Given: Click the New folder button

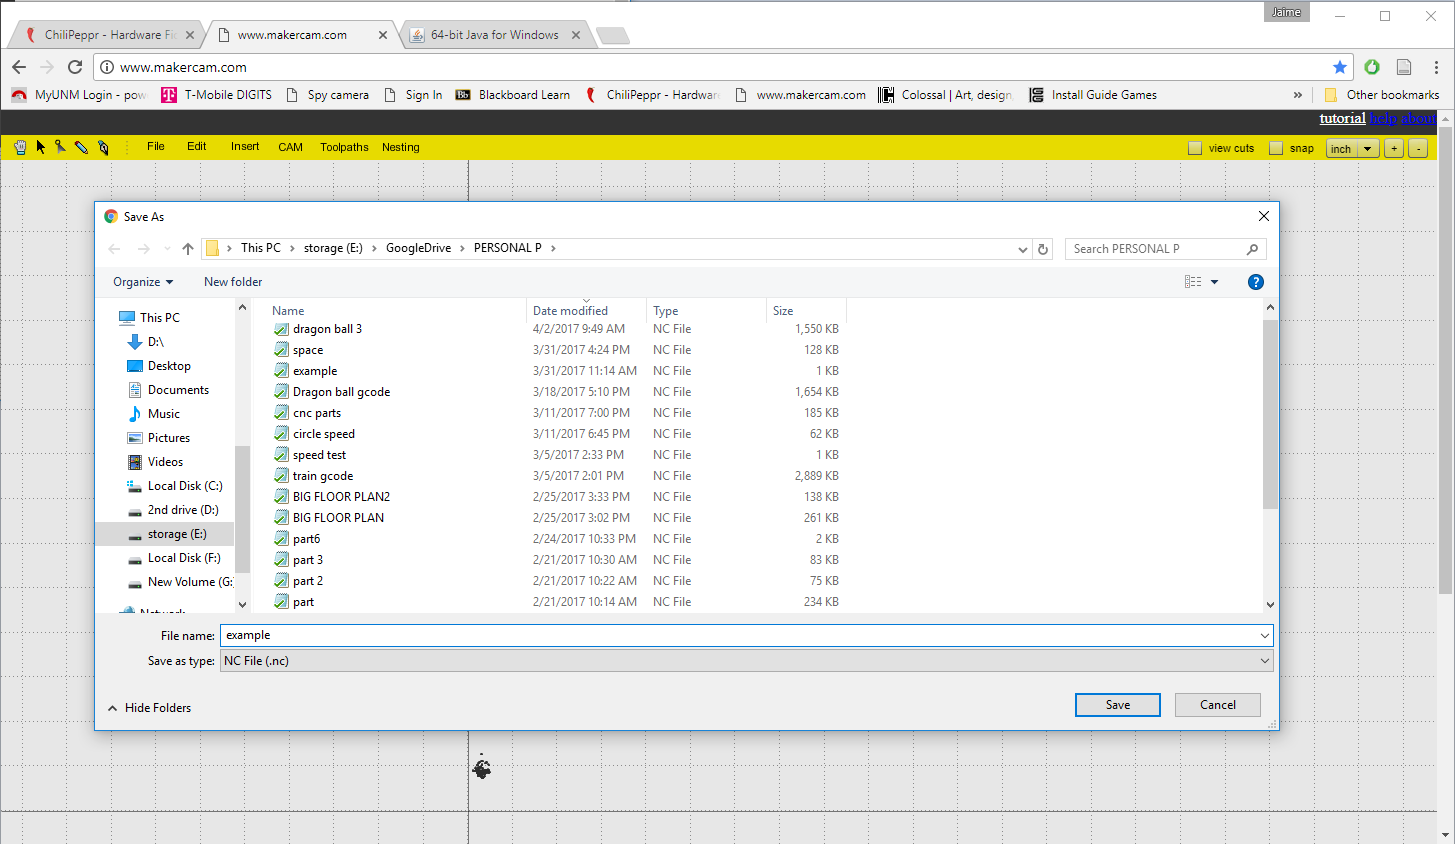Looking at the screenshot, I should (x=233, y=282).
